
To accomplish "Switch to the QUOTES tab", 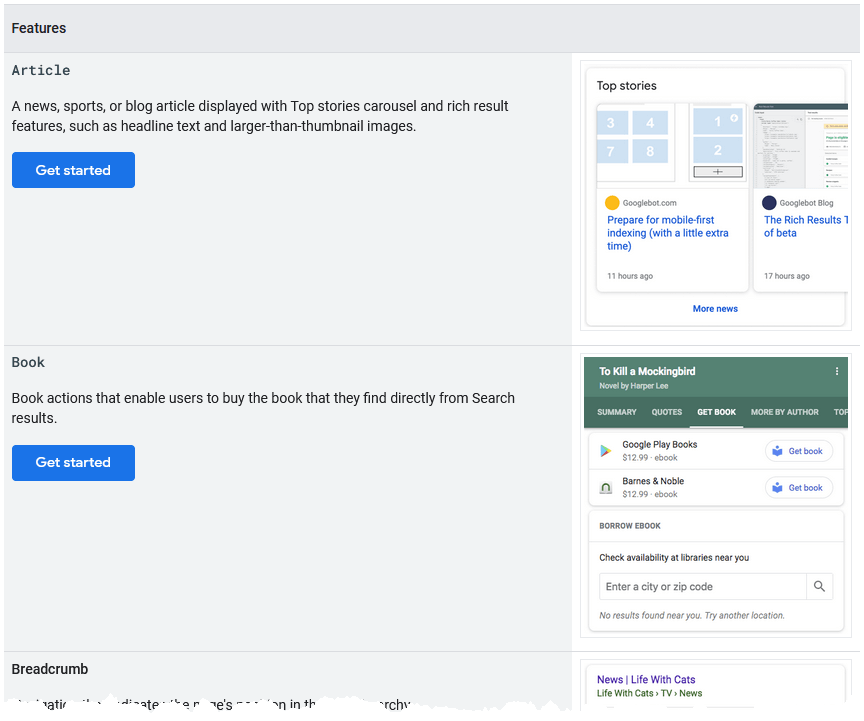I will [x=667, y=412].
